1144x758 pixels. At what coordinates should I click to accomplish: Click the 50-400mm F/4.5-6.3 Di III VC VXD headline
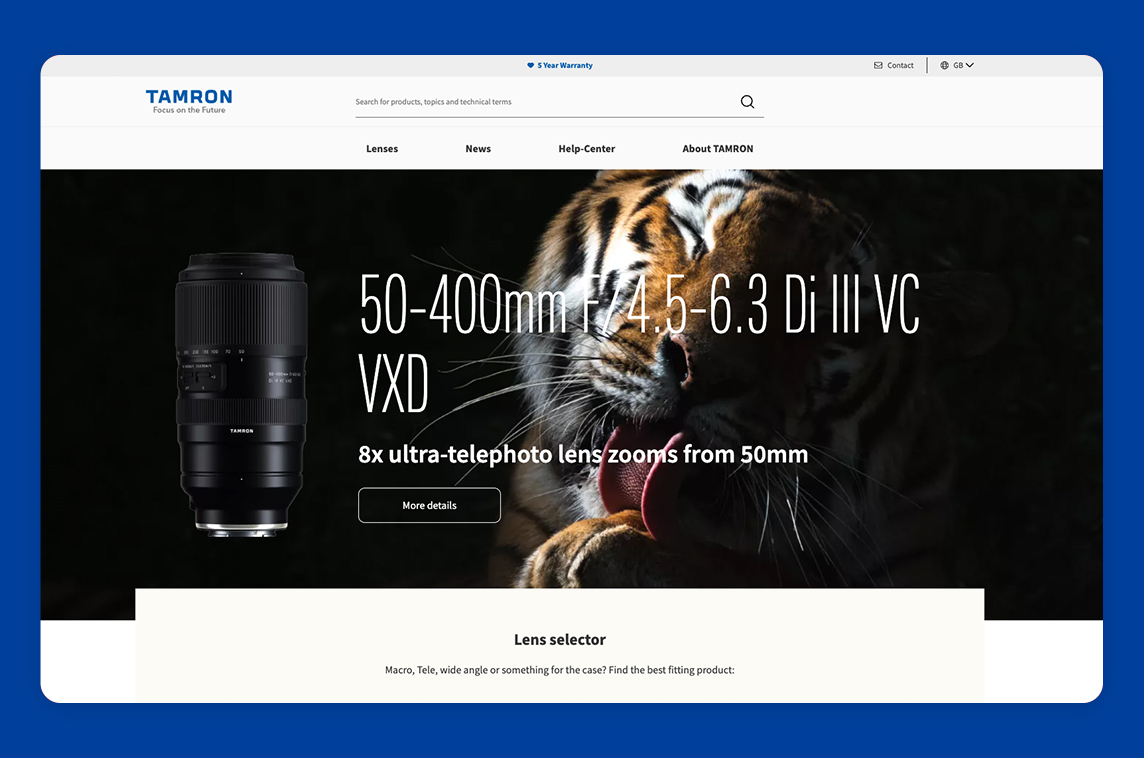[x=639, y=342]
